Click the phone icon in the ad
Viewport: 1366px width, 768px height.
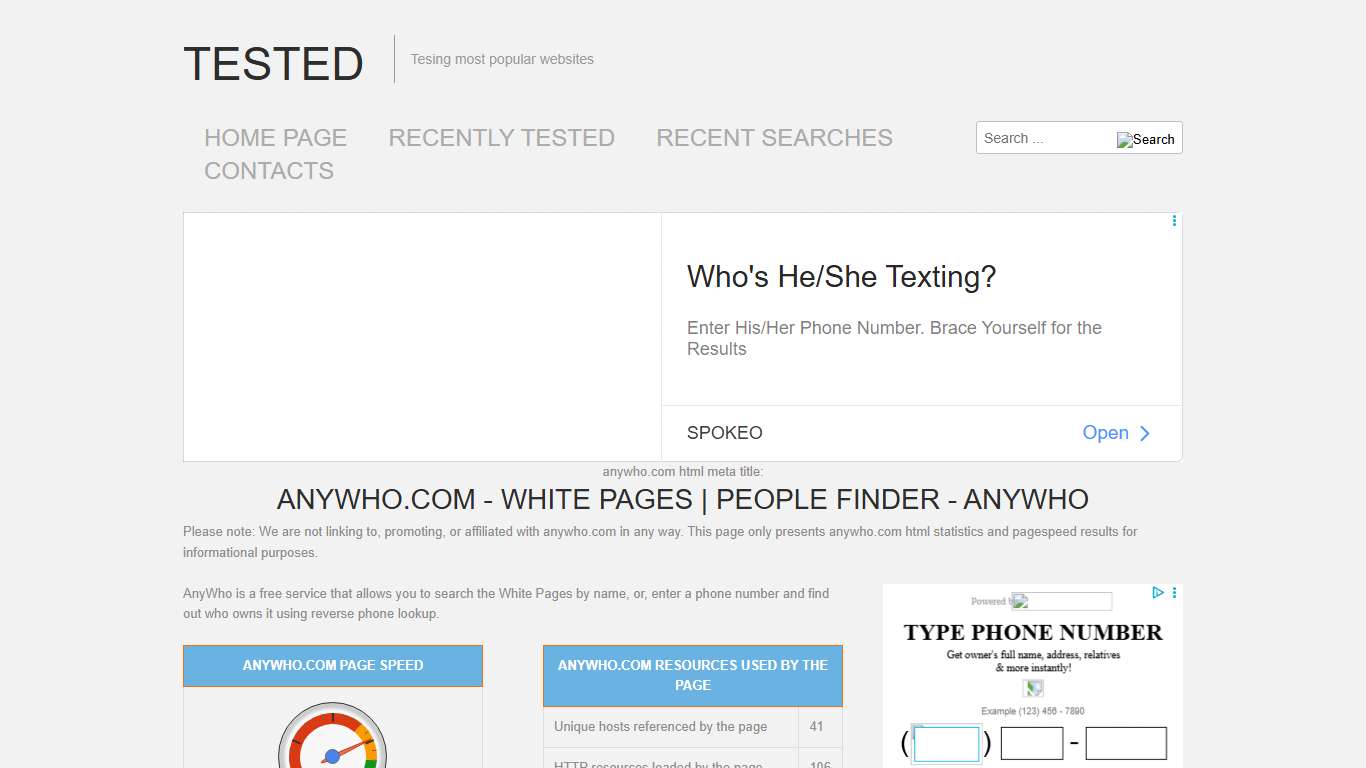1032,688
